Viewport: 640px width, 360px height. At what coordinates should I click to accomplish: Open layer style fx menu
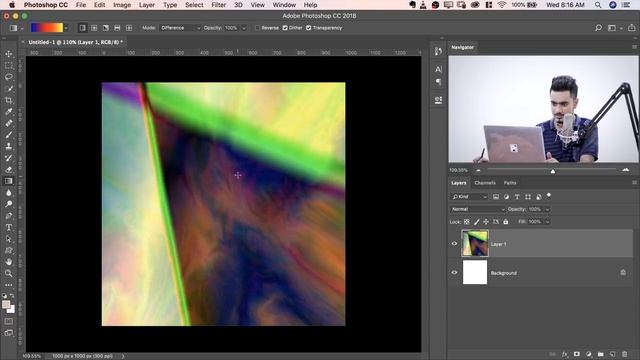[x=565, y=354]
